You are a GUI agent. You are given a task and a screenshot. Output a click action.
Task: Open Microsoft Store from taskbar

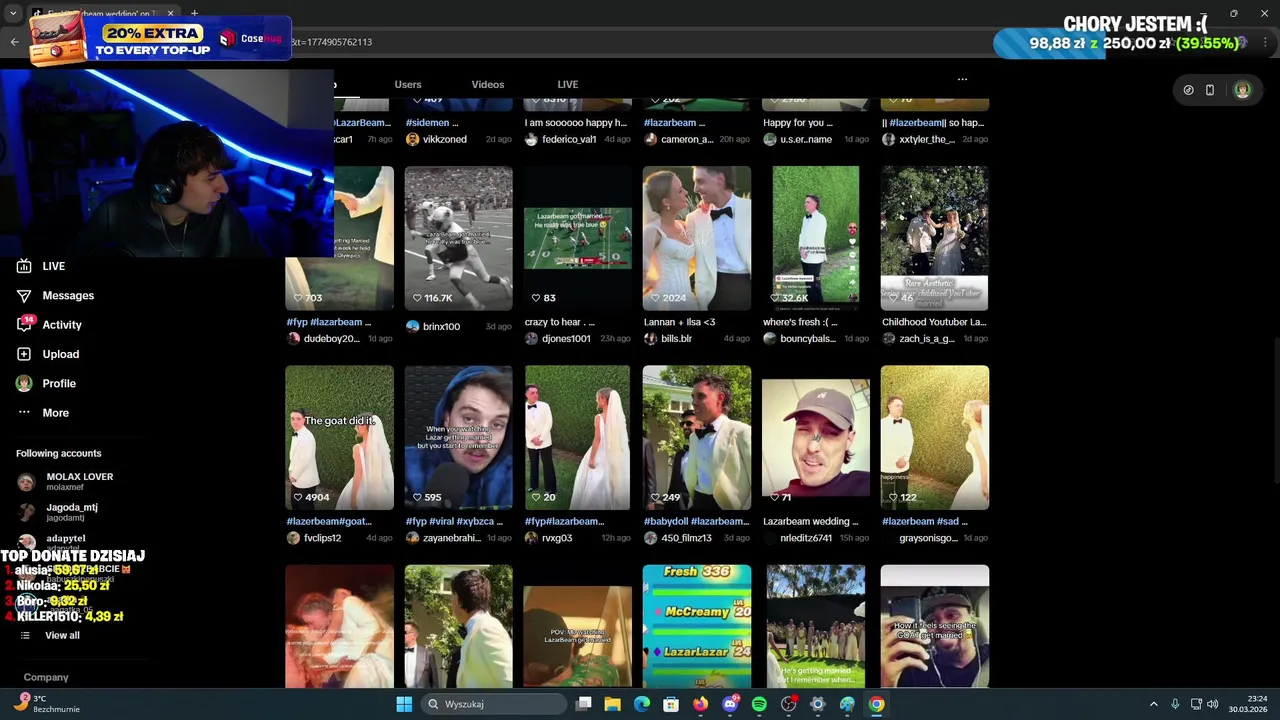(671, 704)
